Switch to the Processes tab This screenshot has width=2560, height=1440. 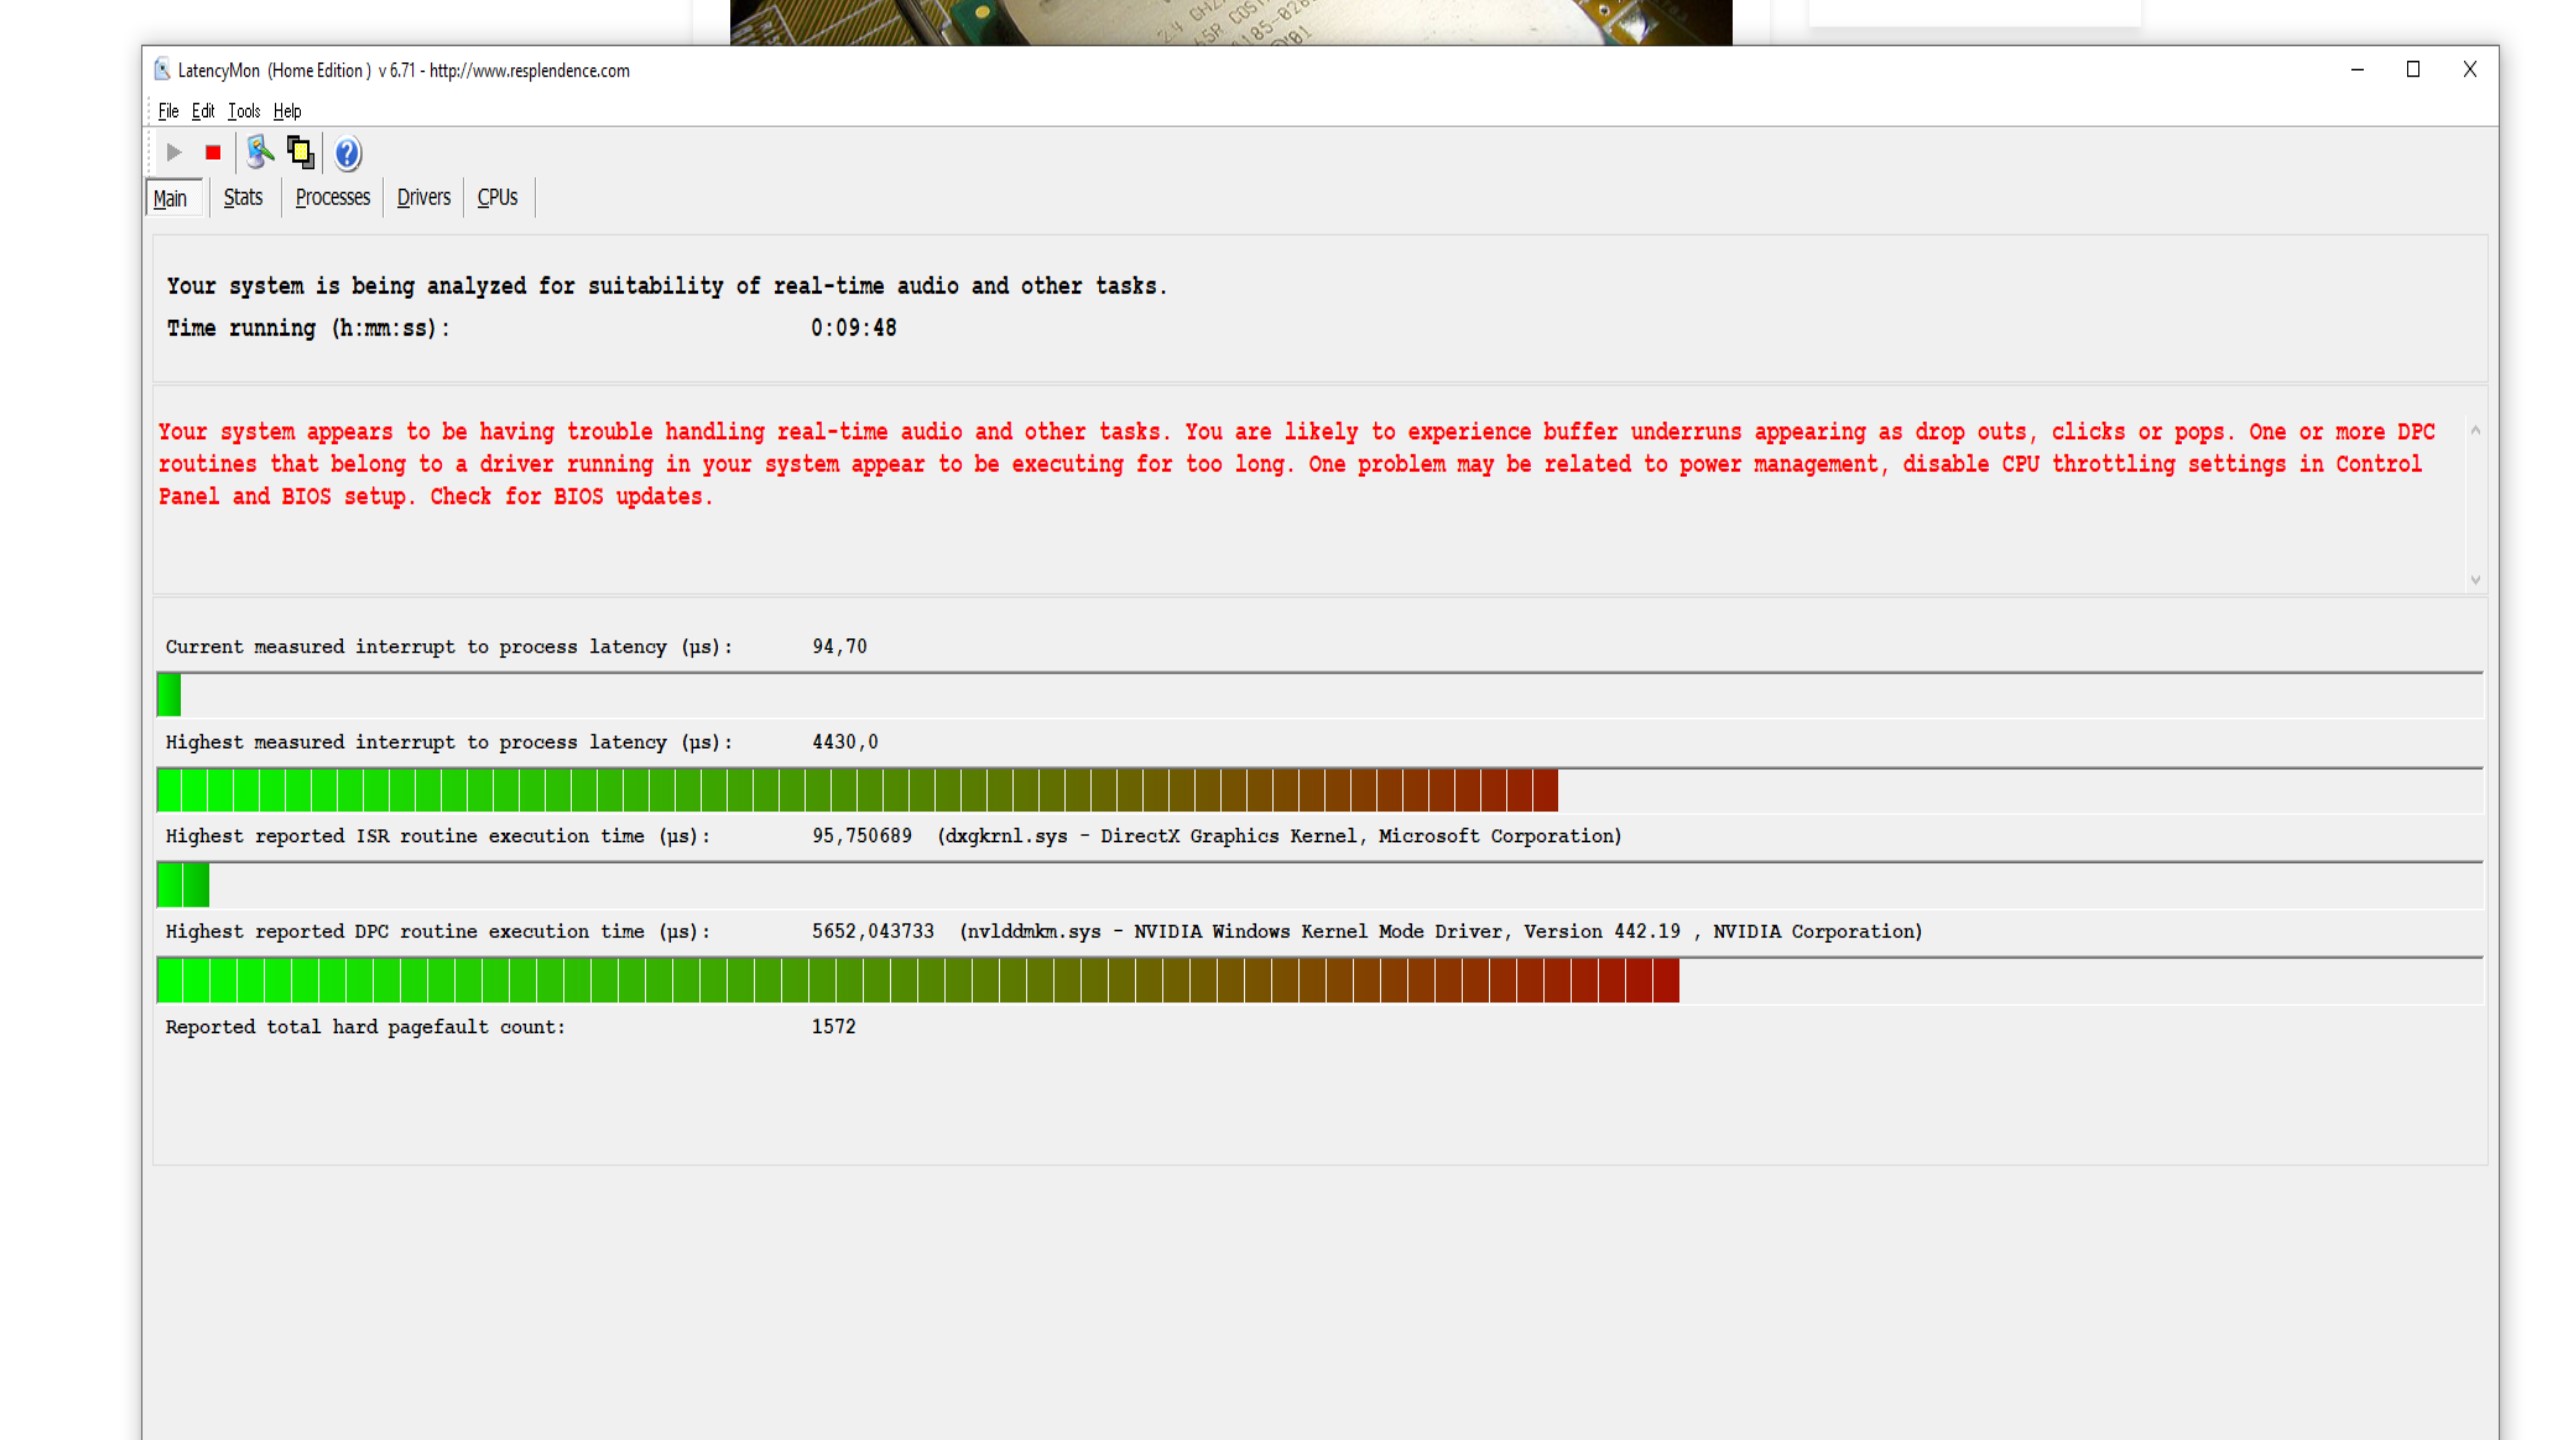pyautogui.click(x=333, y=197)
